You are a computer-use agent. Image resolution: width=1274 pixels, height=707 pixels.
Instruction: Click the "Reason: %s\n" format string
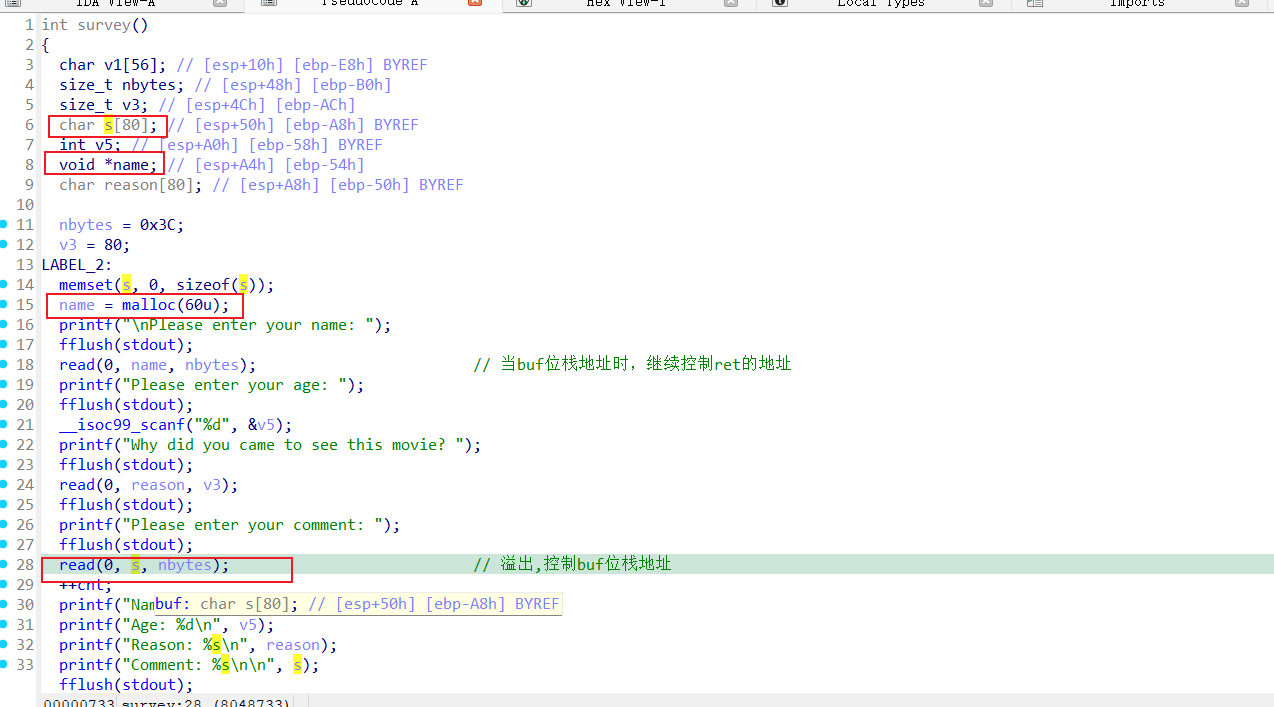point(189,645)
